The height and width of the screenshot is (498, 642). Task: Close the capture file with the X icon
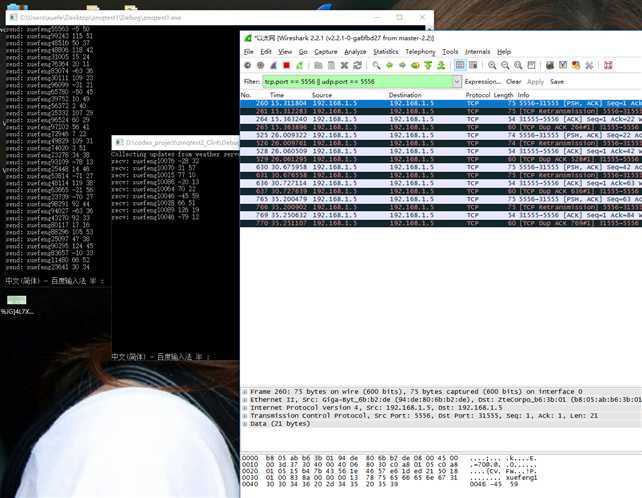pos(344,65)
